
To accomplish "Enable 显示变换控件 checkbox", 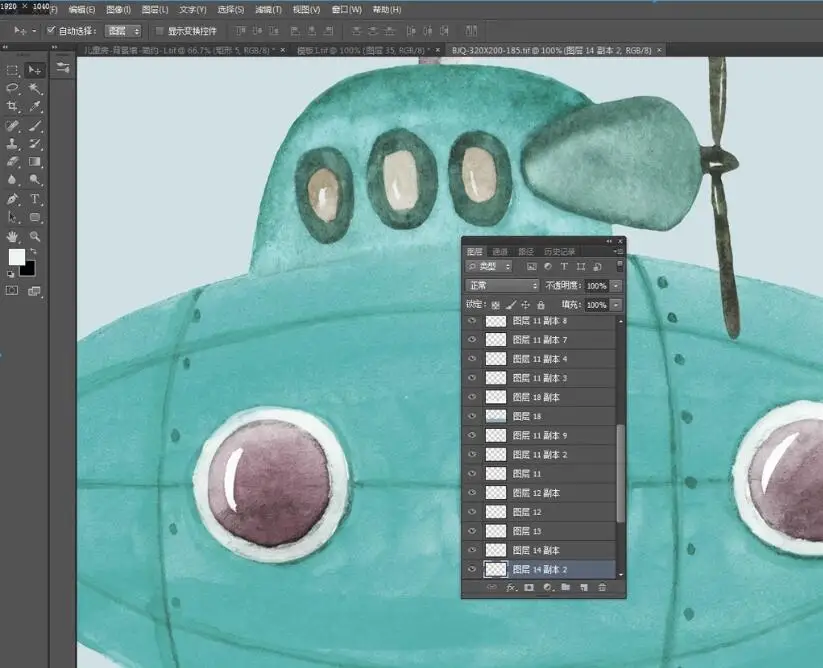I will pos(160,31).
